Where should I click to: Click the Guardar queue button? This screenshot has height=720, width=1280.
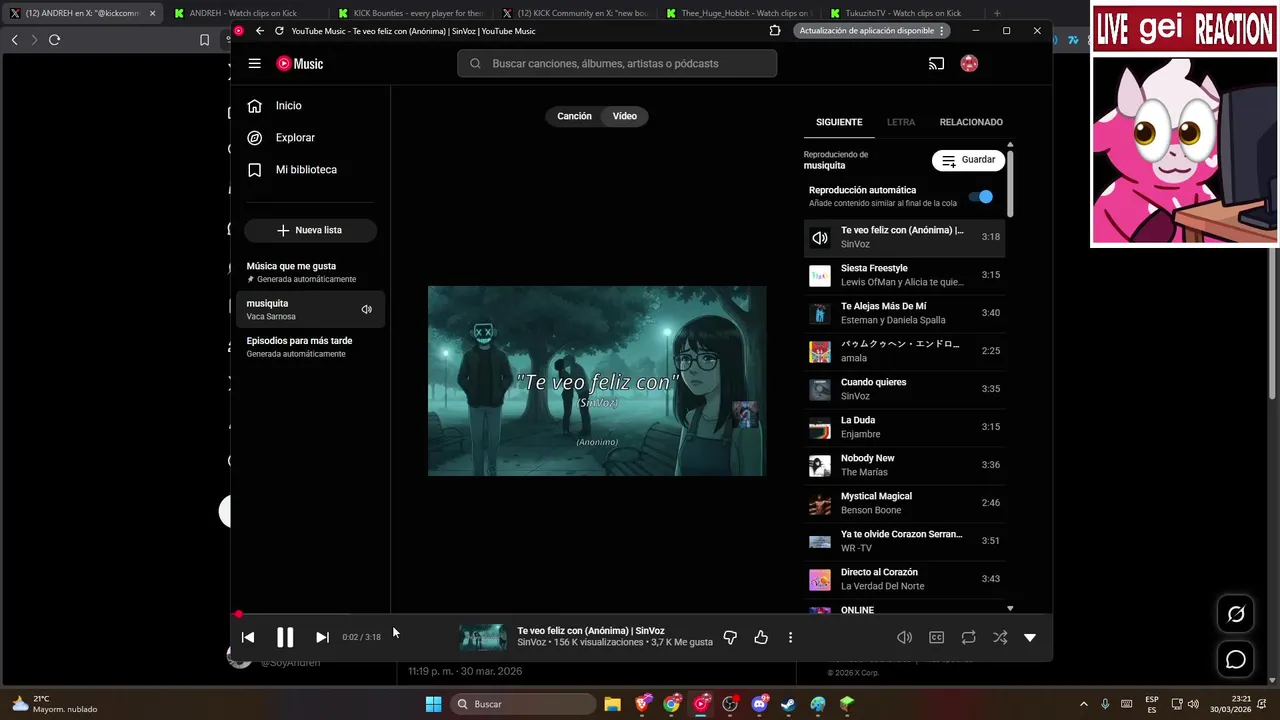(x=968, y=160)
